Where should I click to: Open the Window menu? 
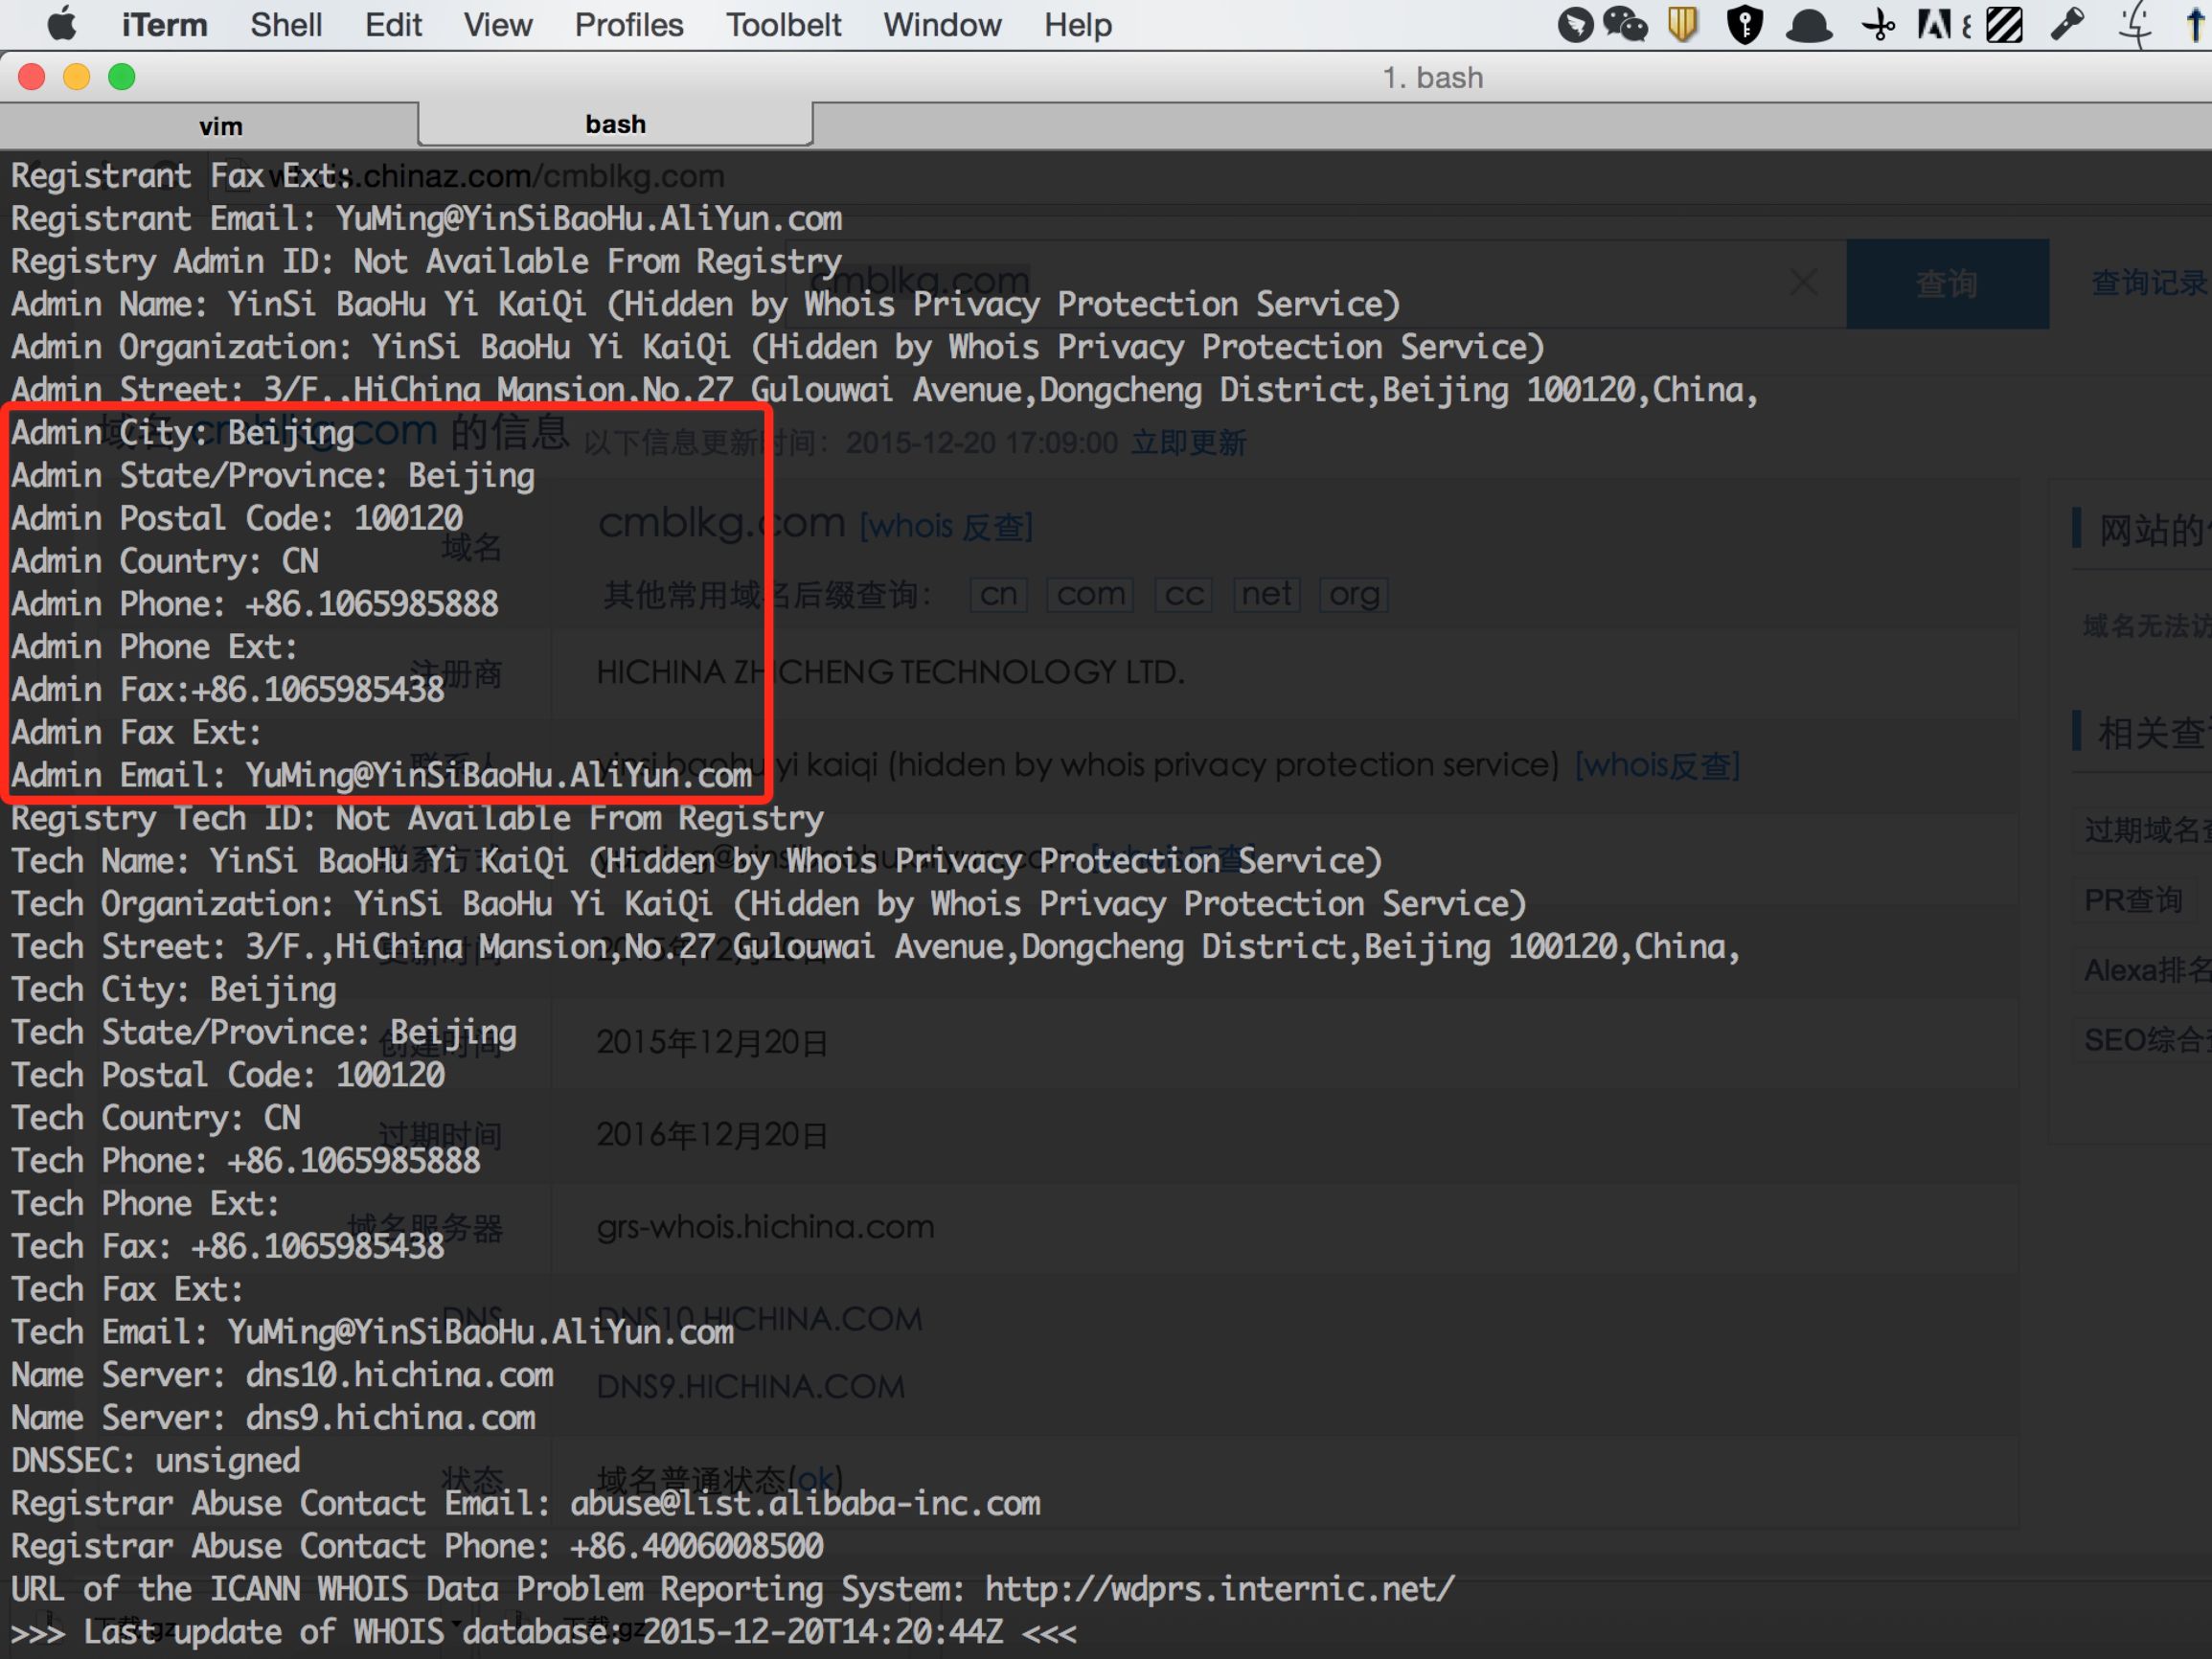941,24
